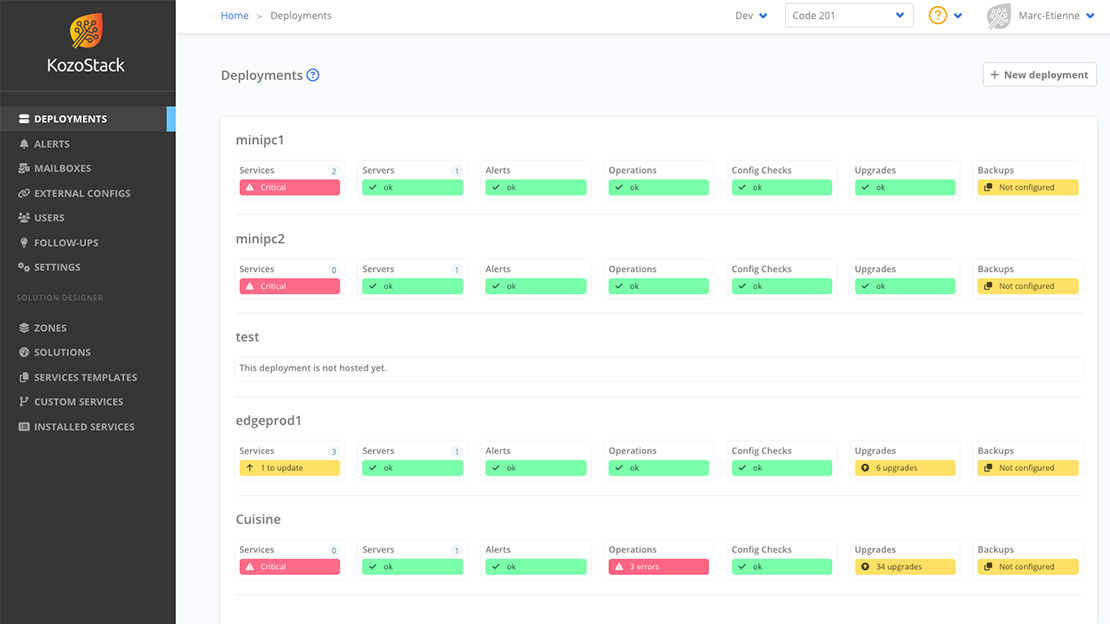Click the plus icon in New deployment
Screen dimensions: 1110x624
pos(995,74)
